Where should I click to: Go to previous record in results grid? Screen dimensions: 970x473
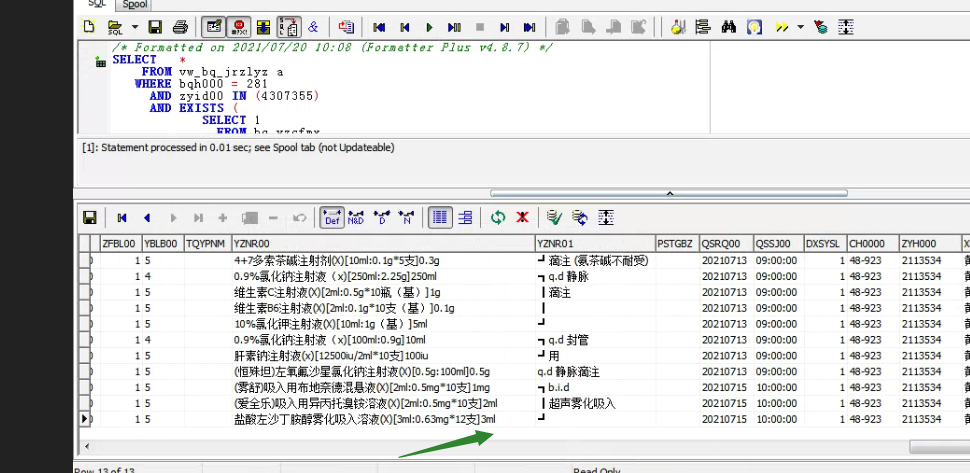[147, 218]
